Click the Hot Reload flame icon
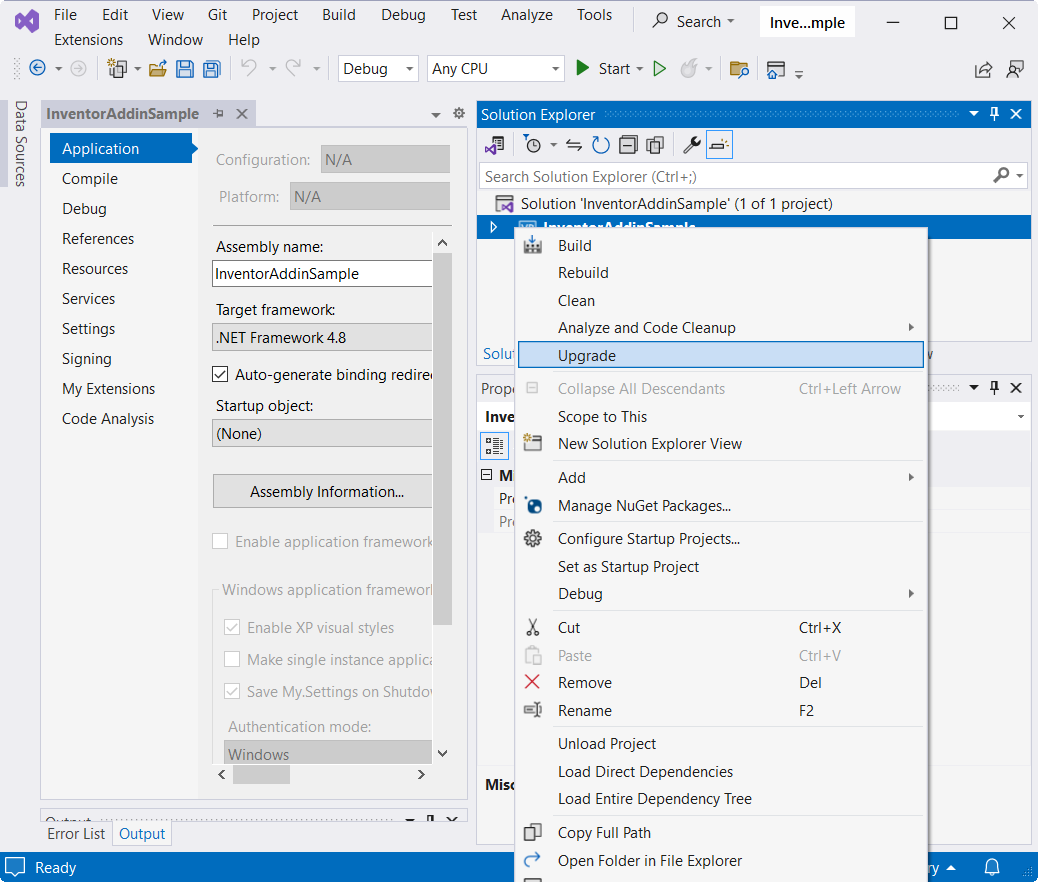 [688, 68]
